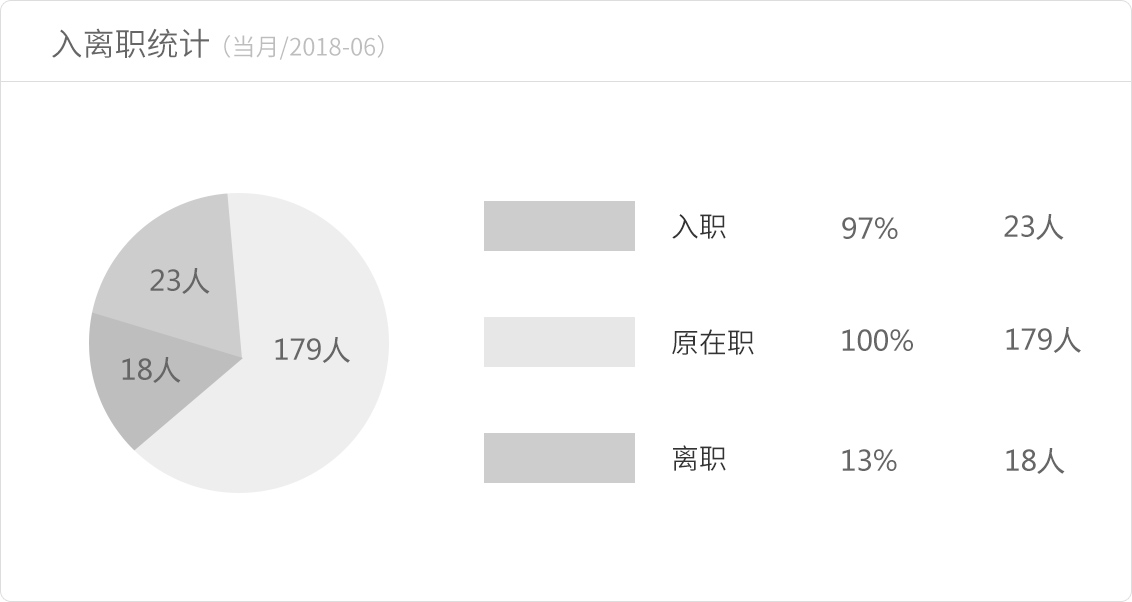Click the 179人 count in legend row
This screenshot has height=602, width=1132.
(x=1042, y=340)
